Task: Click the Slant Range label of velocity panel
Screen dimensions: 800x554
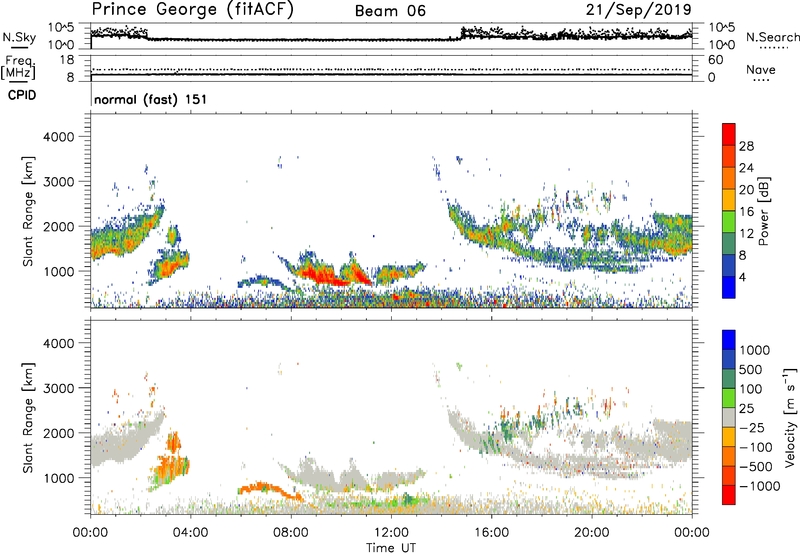Action: [28, 417]
